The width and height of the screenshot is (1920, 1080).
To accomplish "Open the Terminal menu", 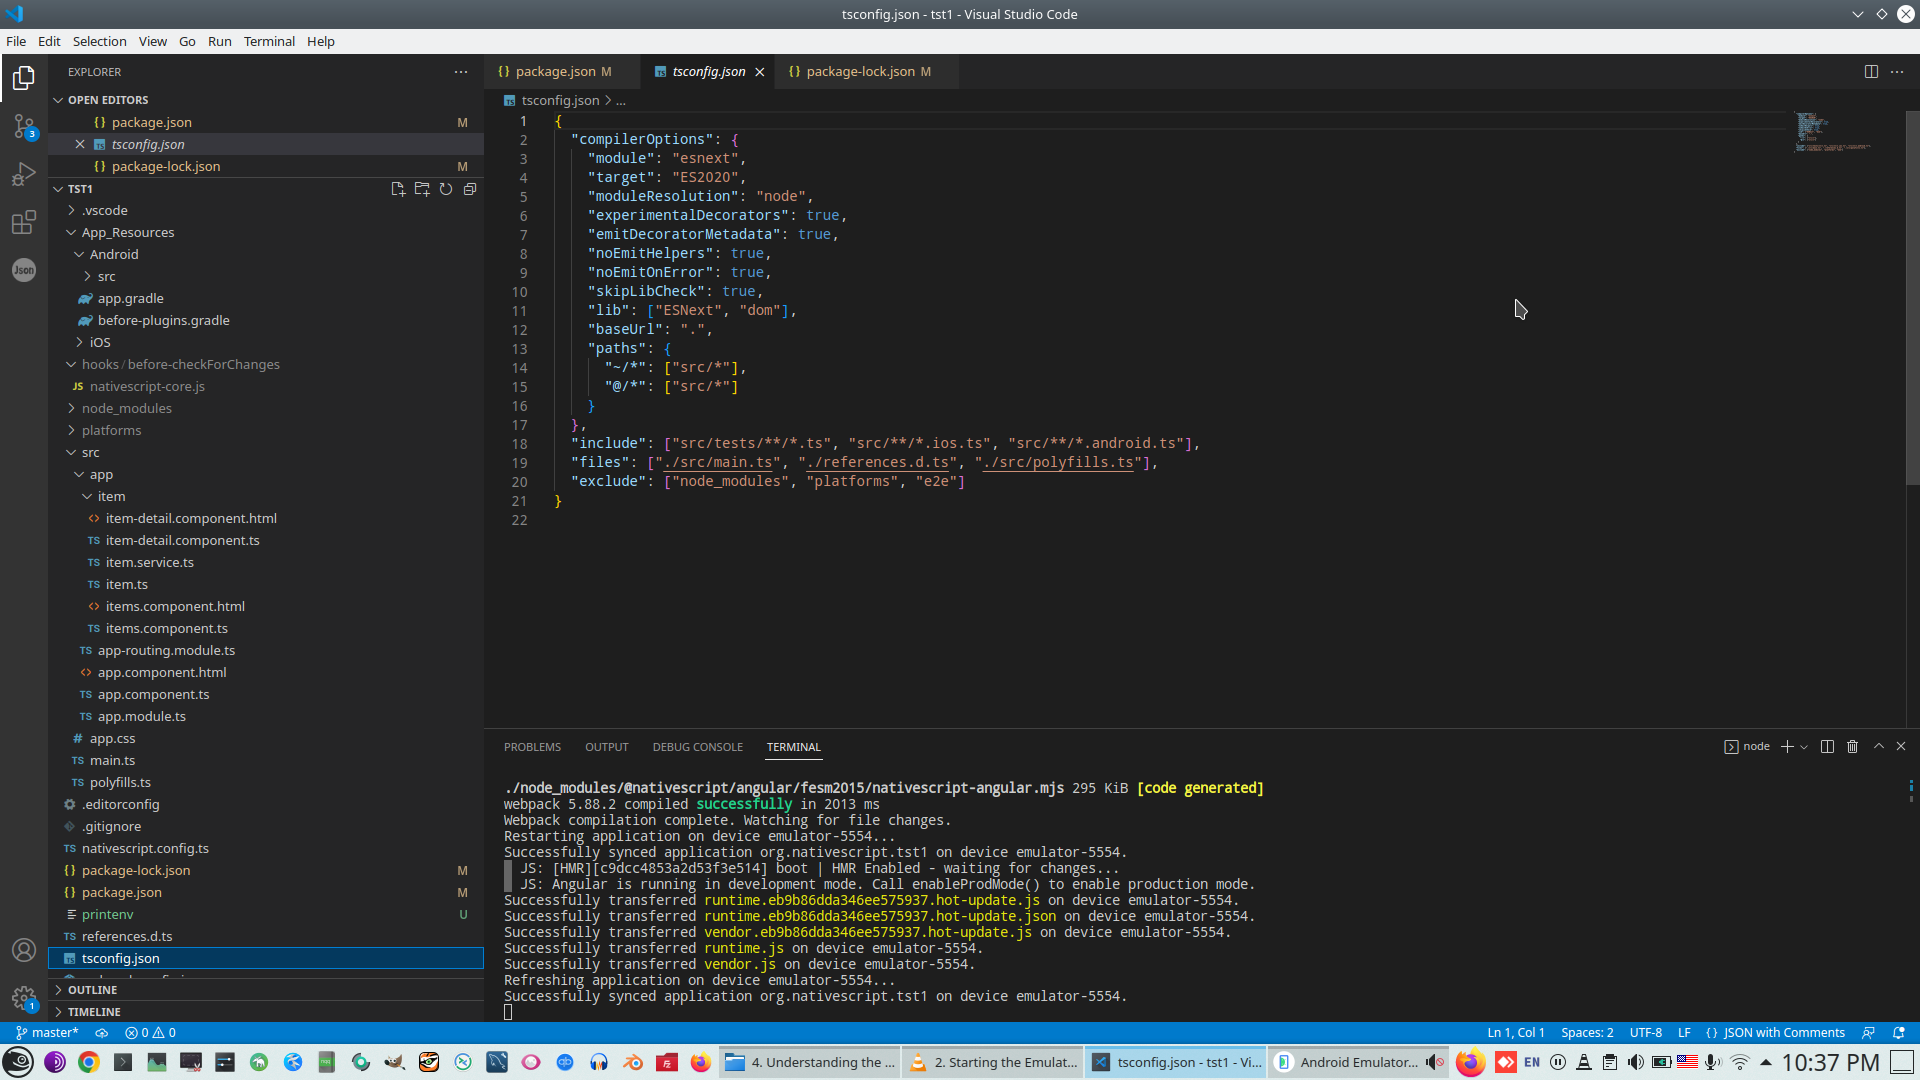I will [x=269, y=41].
